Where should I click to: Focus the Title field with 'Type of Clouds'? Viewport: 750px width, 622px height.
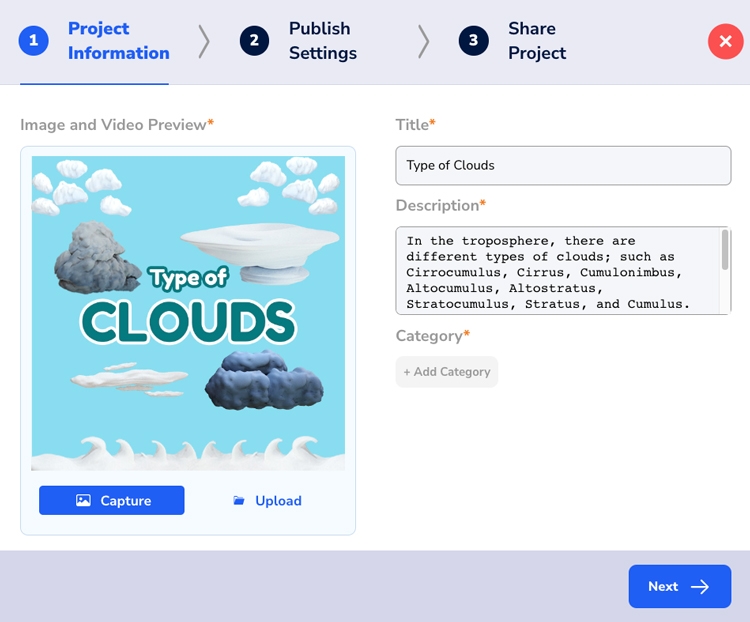coord(563,166)
